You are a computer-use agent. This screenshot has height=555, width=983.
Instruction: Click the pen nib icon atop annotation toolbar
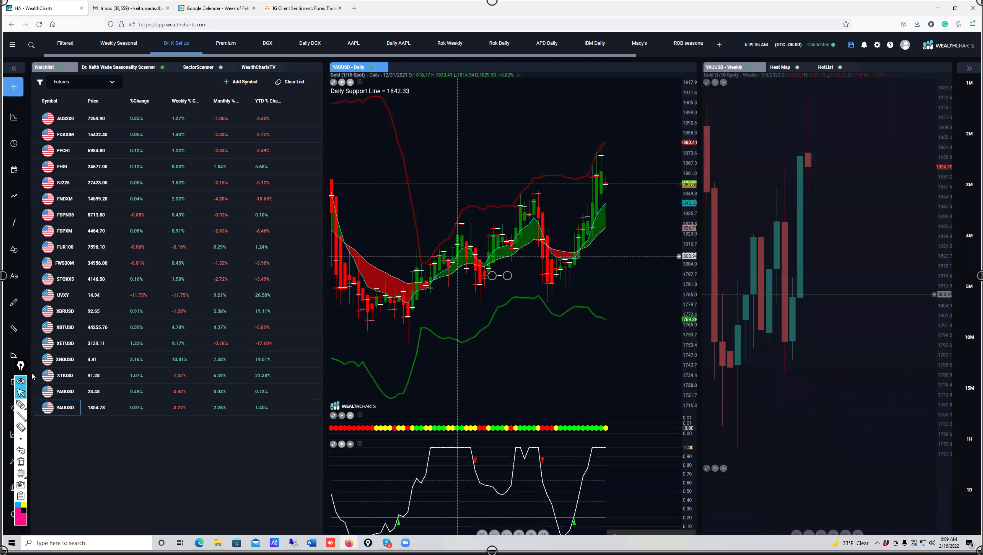(21, 366)
